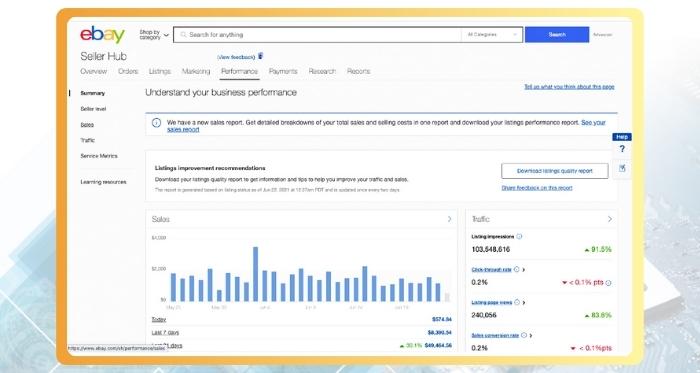Click the Advanced search link
The width and height of the screenshot is (700, 373).
(x=603, y=34)
